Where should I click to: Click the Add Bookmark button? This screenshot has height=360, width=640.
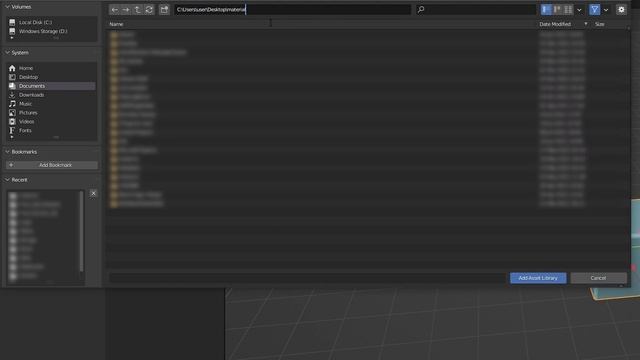(52, 165)
